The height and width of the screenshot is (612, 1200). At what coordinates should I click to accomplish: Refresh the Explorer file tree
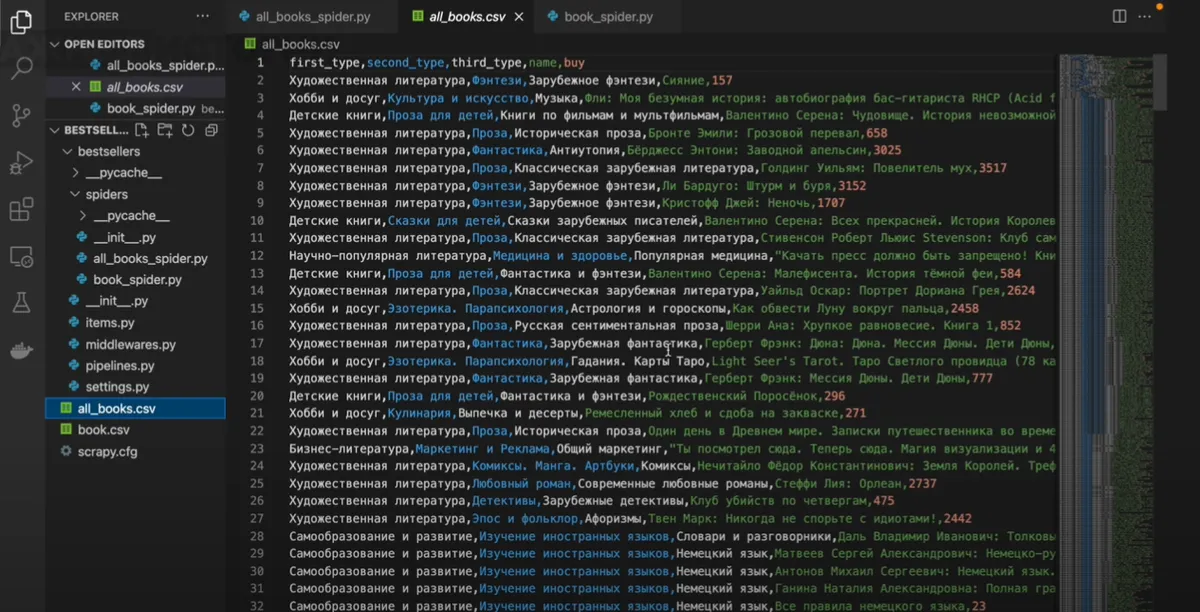coord(188,130)
